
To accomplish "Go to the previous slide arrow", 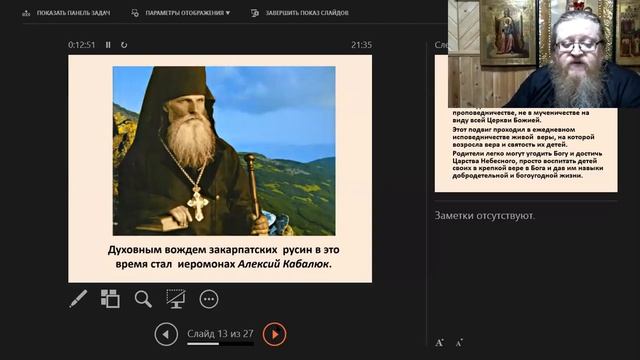I will 166,334.
